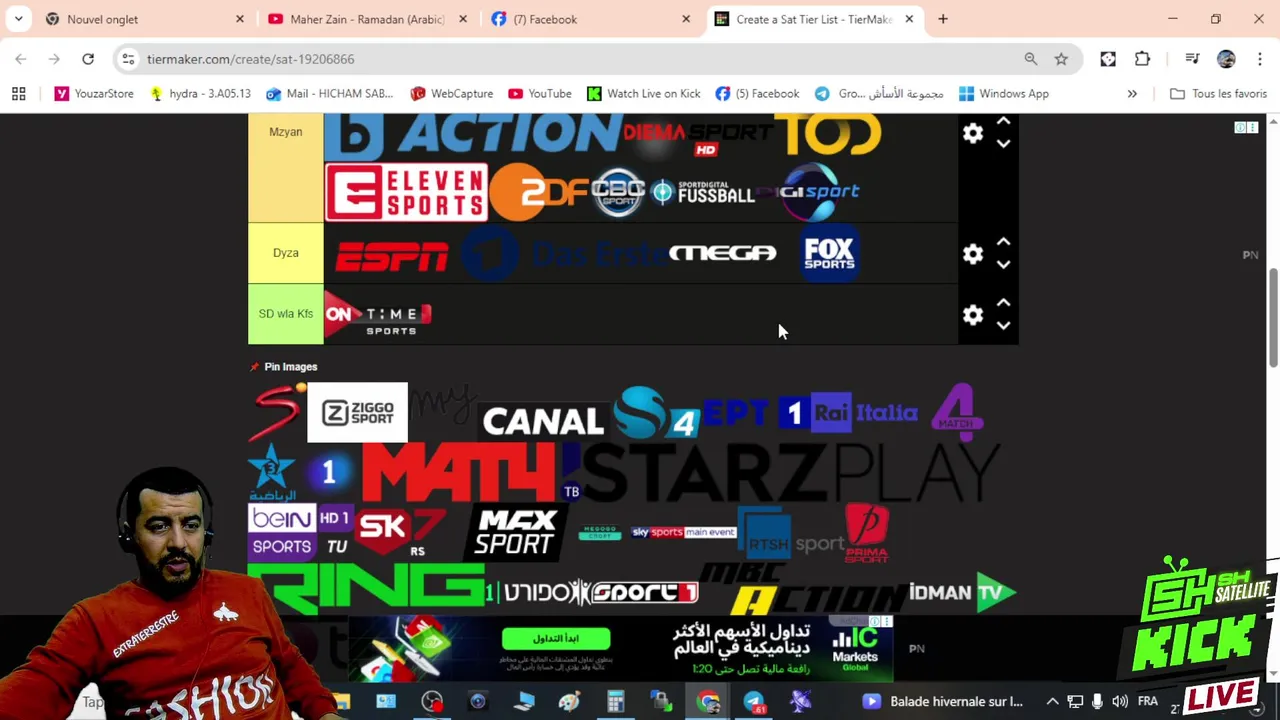Expand the hidden bookmarks chevron
This screenshot has height=720, width=1280.
pyautogui.click(x=1132, y=93)
